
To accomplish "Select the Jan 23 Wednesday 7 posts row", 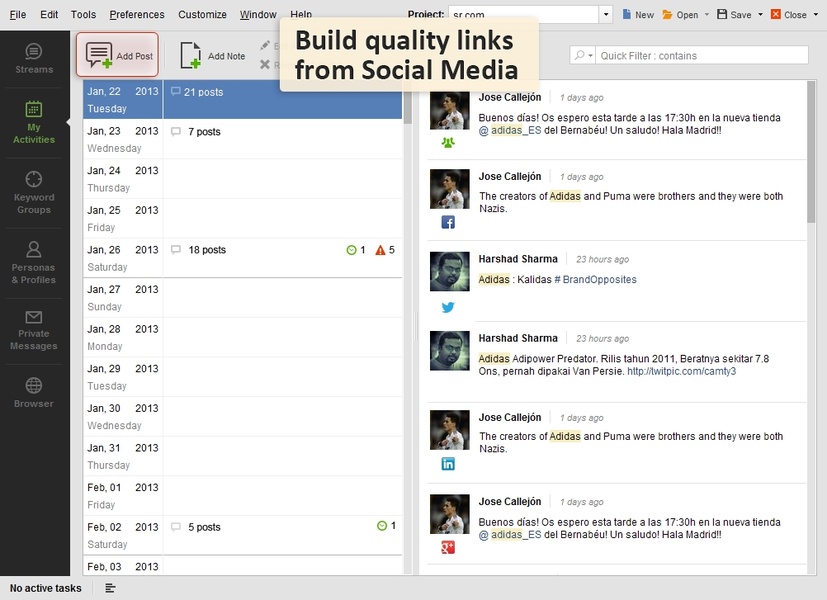I will [x=243, y=139].
